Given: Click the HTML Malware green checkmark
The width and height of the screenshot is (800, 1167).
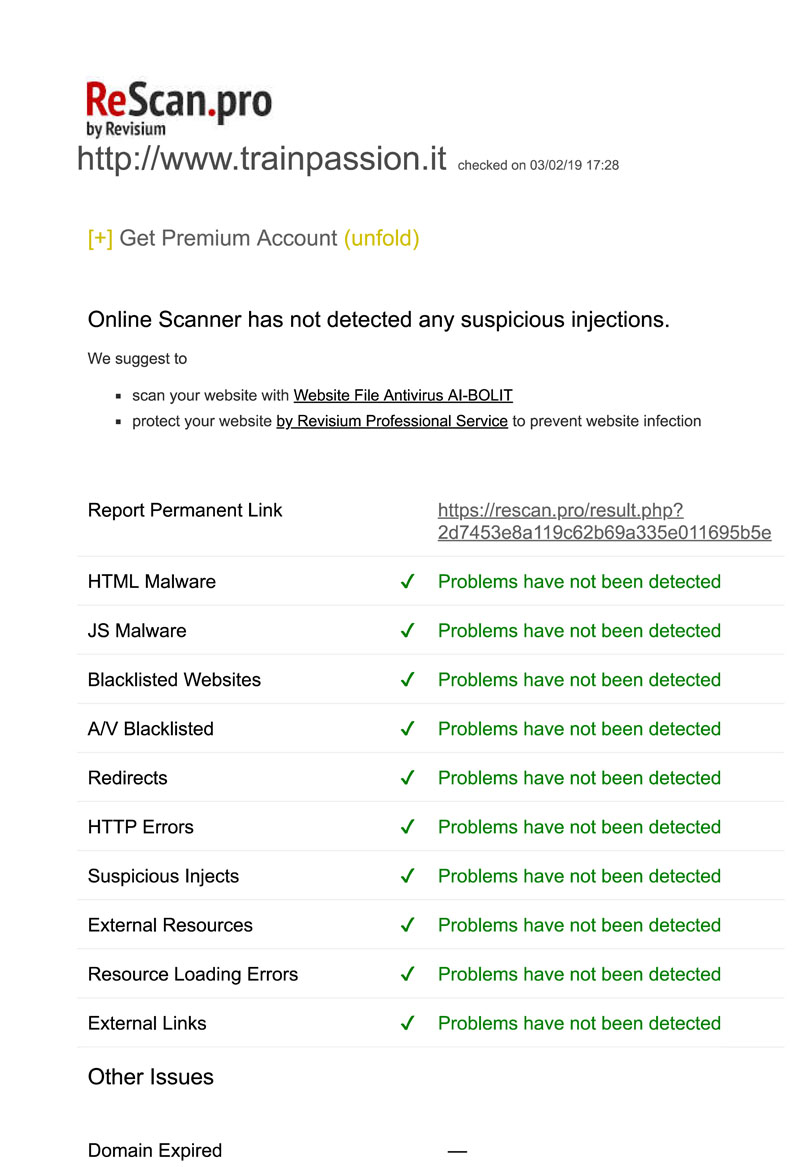Looking at the screenshot, I should pos(407,582).
